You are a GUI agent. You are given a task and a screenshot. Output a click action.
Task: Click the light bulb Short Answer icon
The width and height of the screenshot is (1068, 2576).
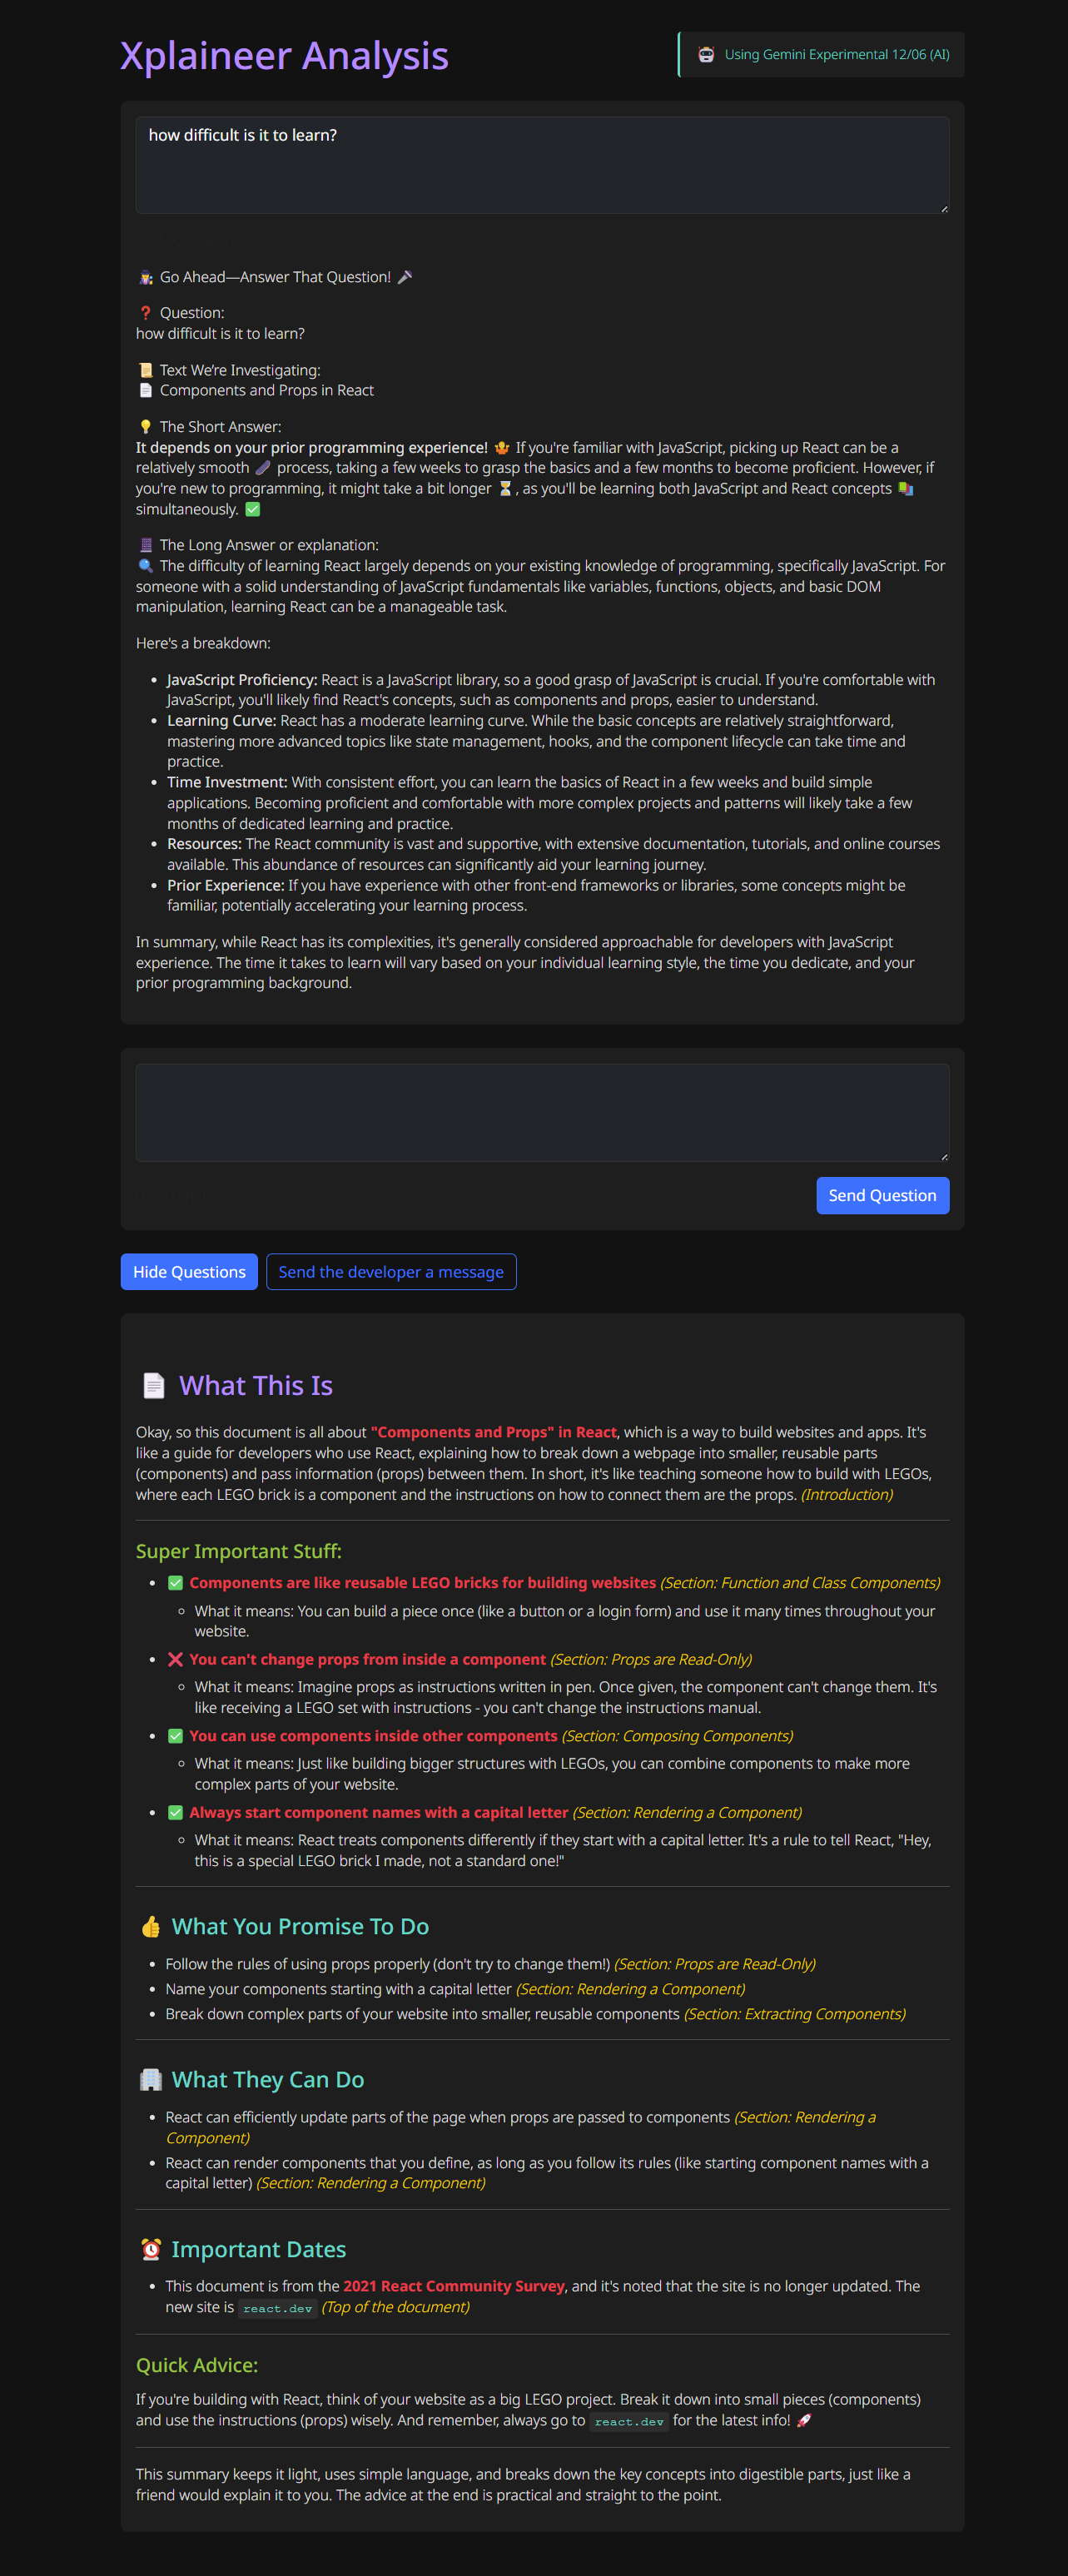[145, 427]
